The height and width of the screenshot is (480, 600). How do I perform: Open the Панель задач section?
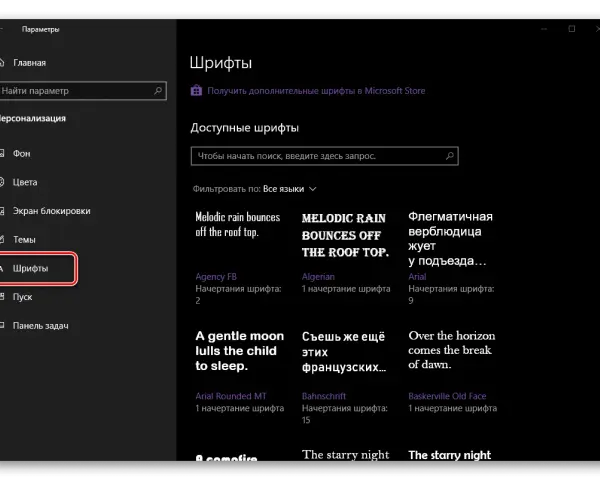click(x=40, y=326)
